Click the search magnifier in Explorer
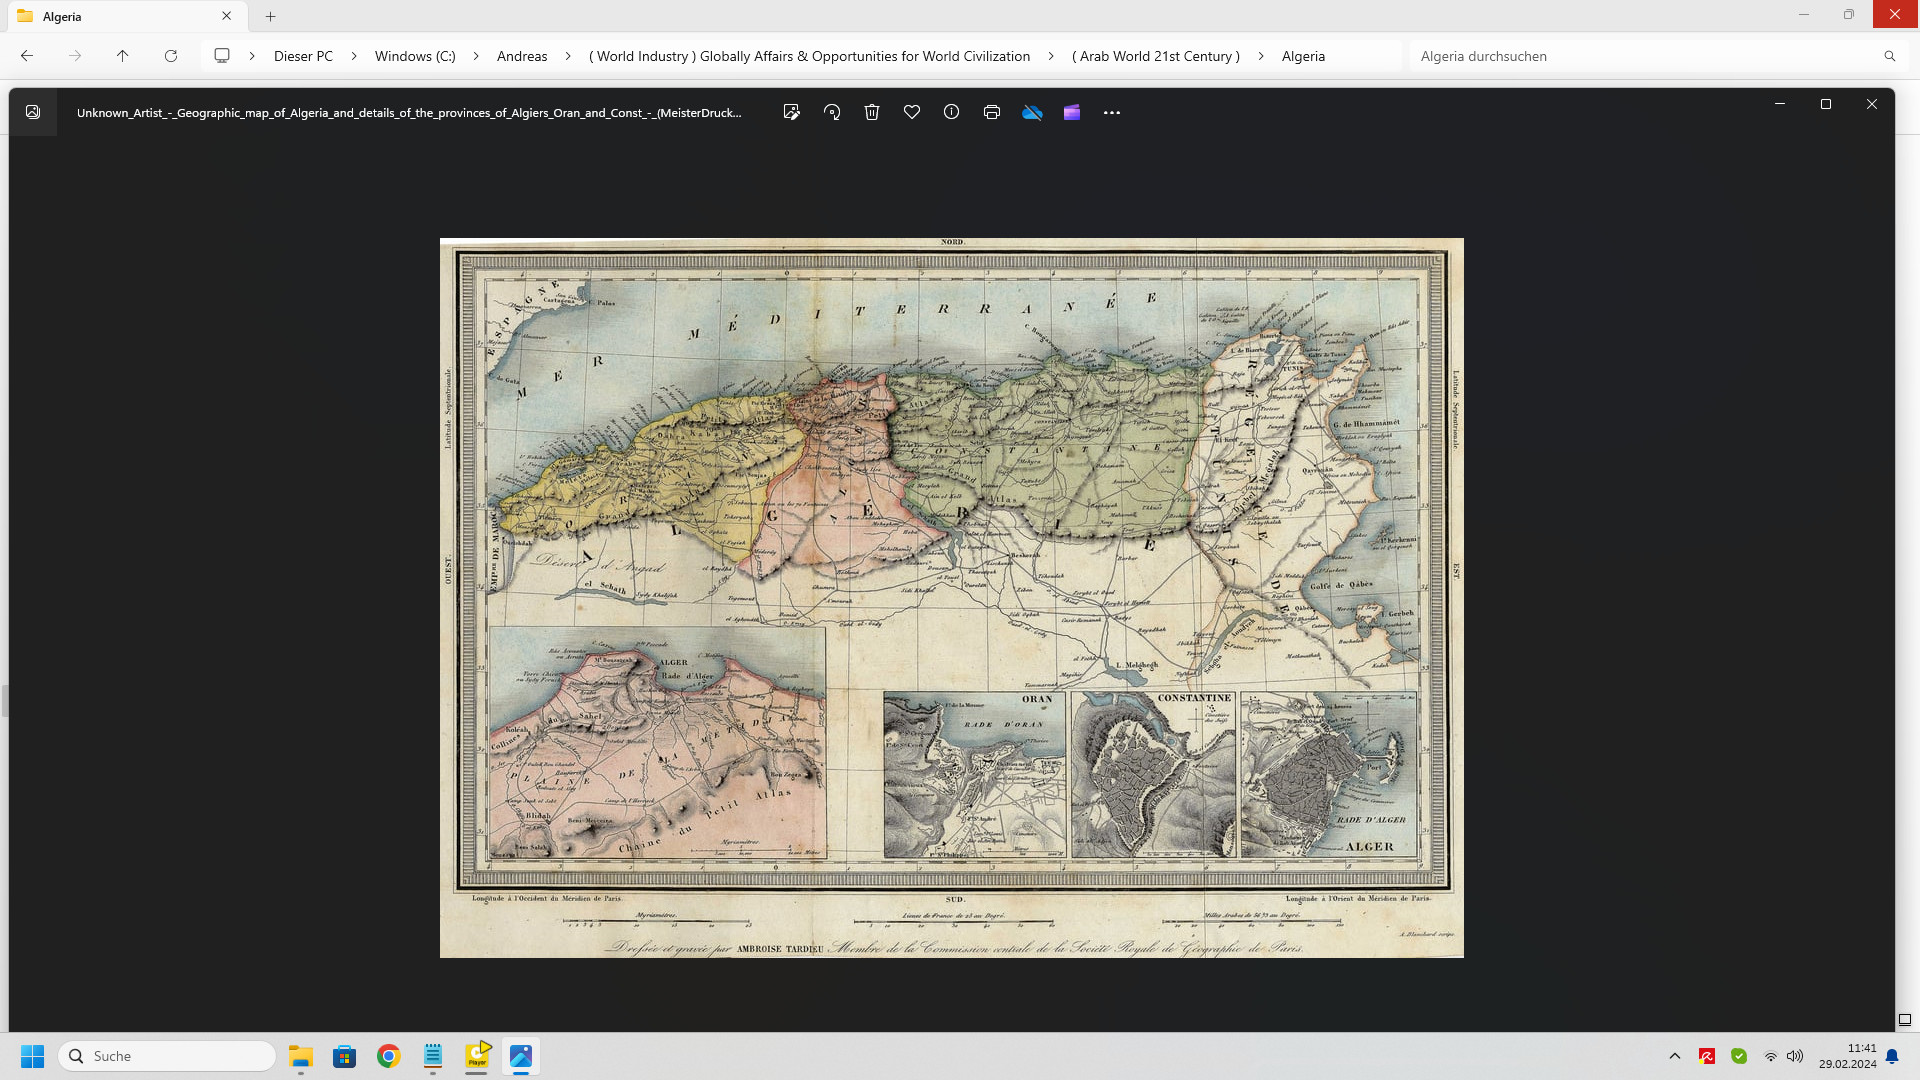Image resolution: width=1920 pixels, height=1080 pixels. coord(1890,56)
